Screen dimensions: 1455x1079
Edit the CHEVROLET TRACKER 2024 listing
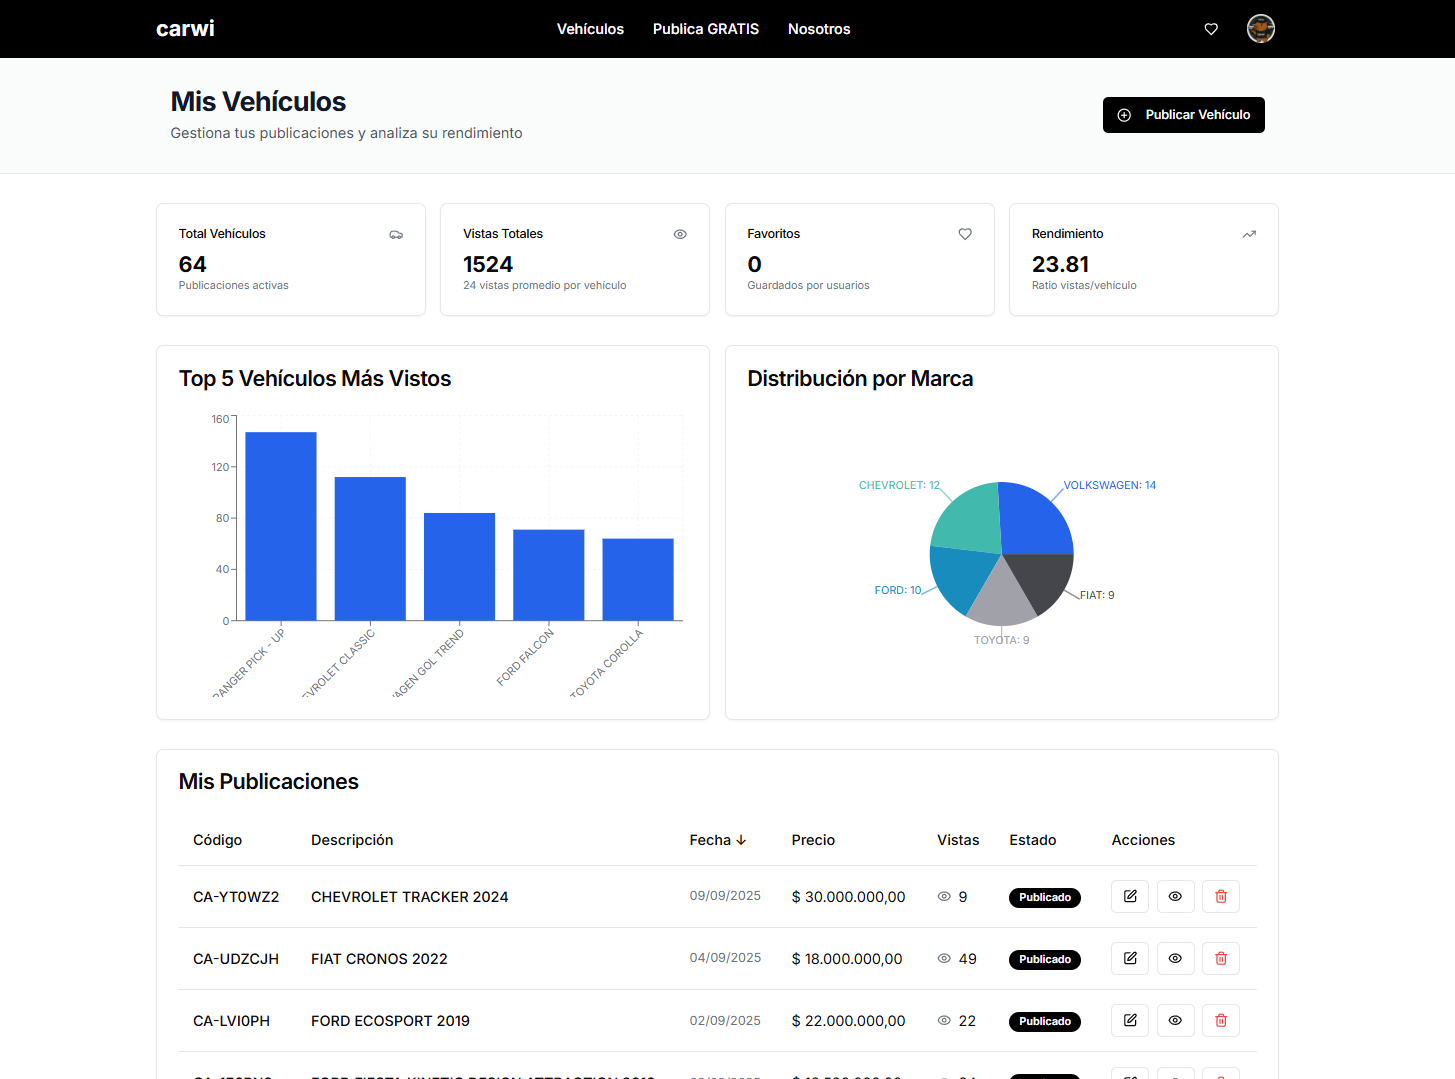coord(1130,897)
